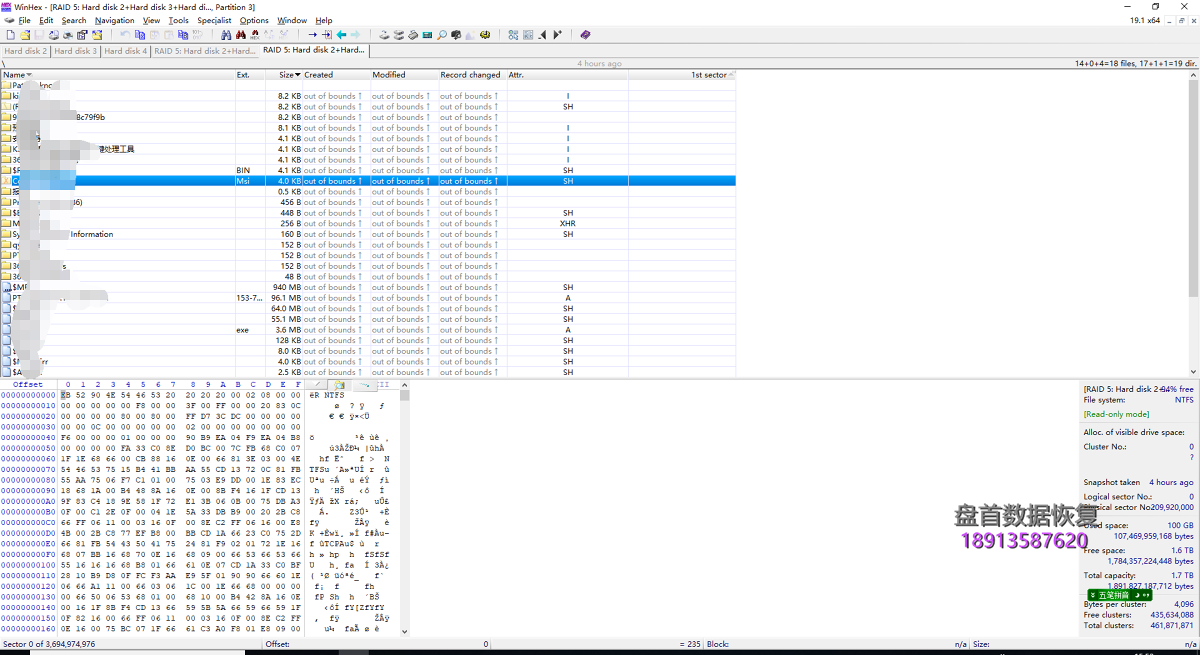The image size is (1200, 655).
Task: Open the Specialist menu
Action: [x=214, y=20]
